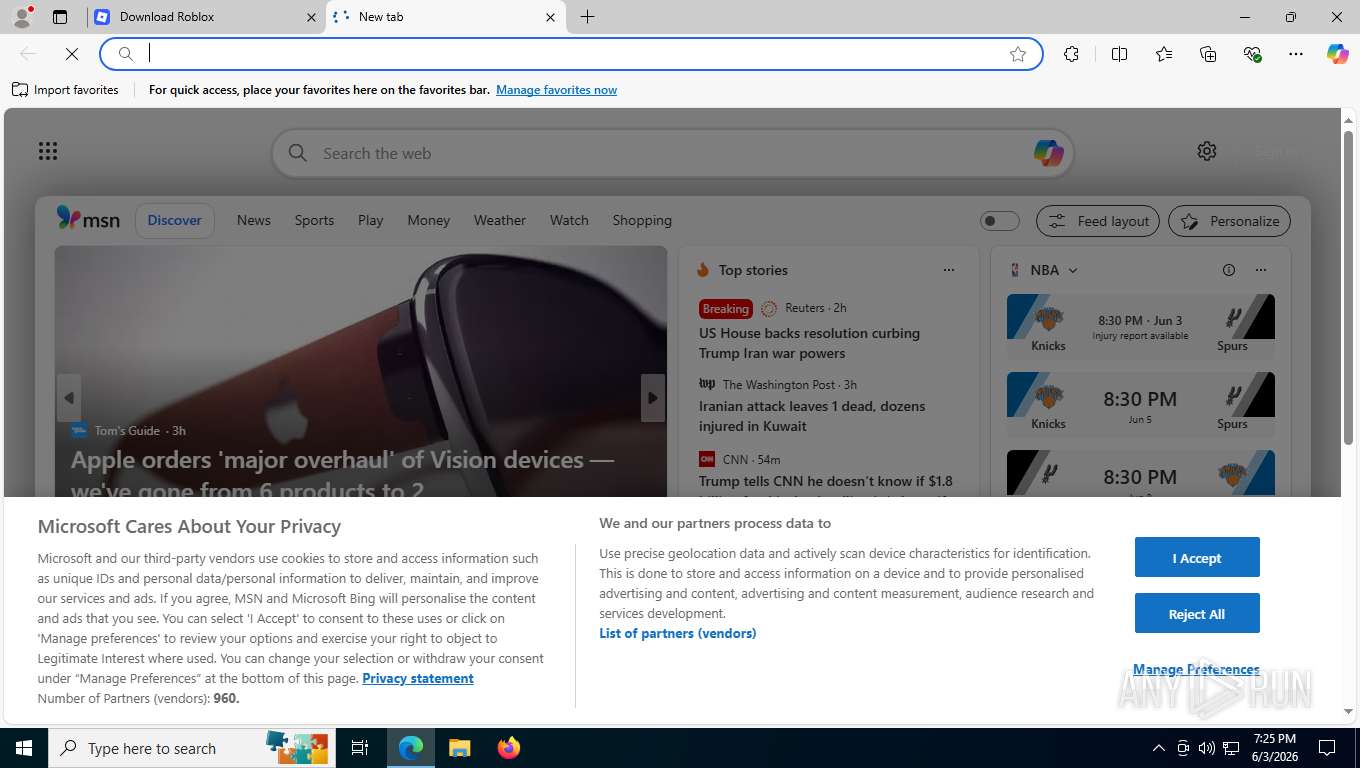Open File Explorer from the taskbar
The height and width of the screenshot is (768, 1360).
[459, 748]
